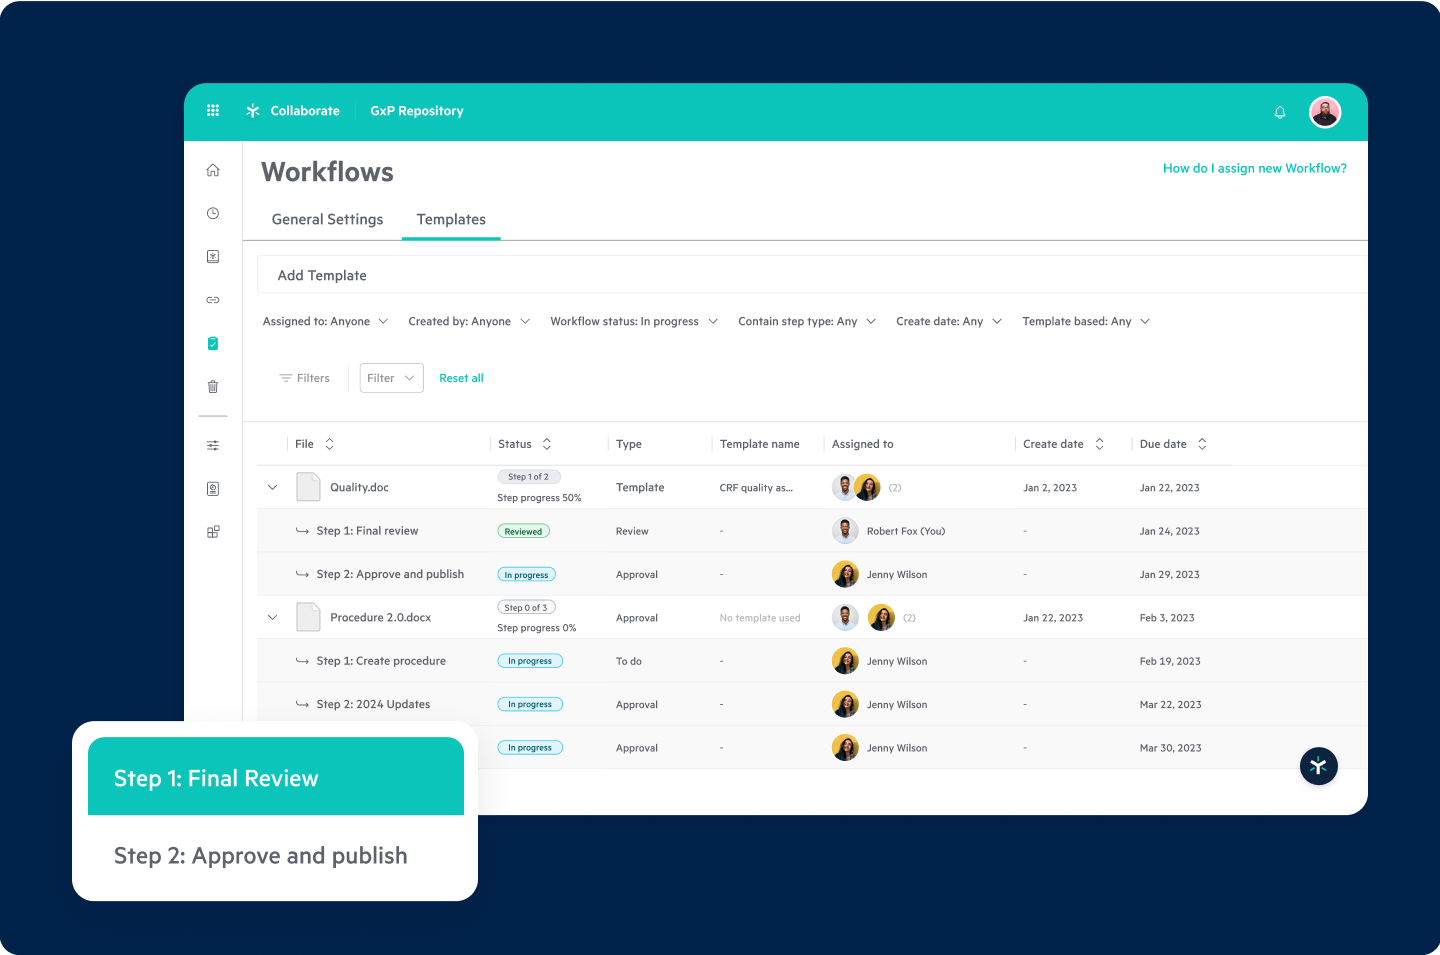Select the Step 1 of 2 status pill on Quality.doc

(529, 476)
